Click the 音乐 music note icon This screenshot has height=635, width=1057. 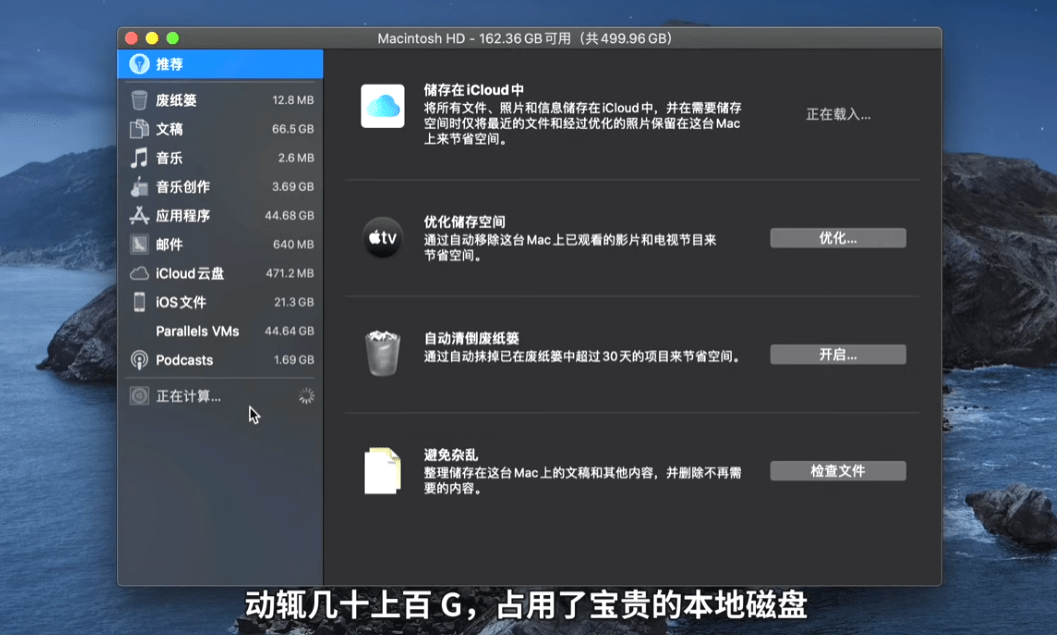click(139, 158)
